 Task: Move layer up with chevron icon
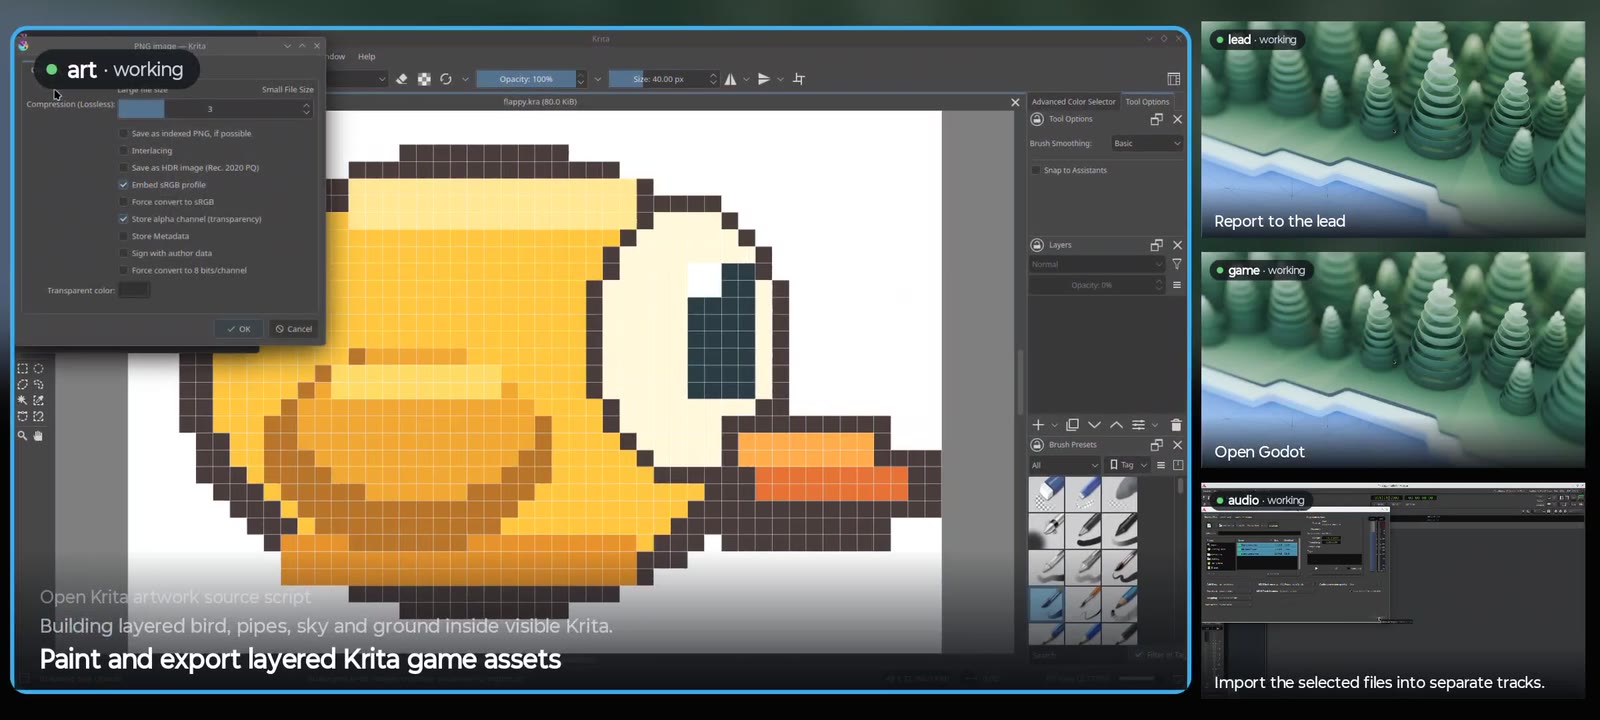pos(1116,425)
